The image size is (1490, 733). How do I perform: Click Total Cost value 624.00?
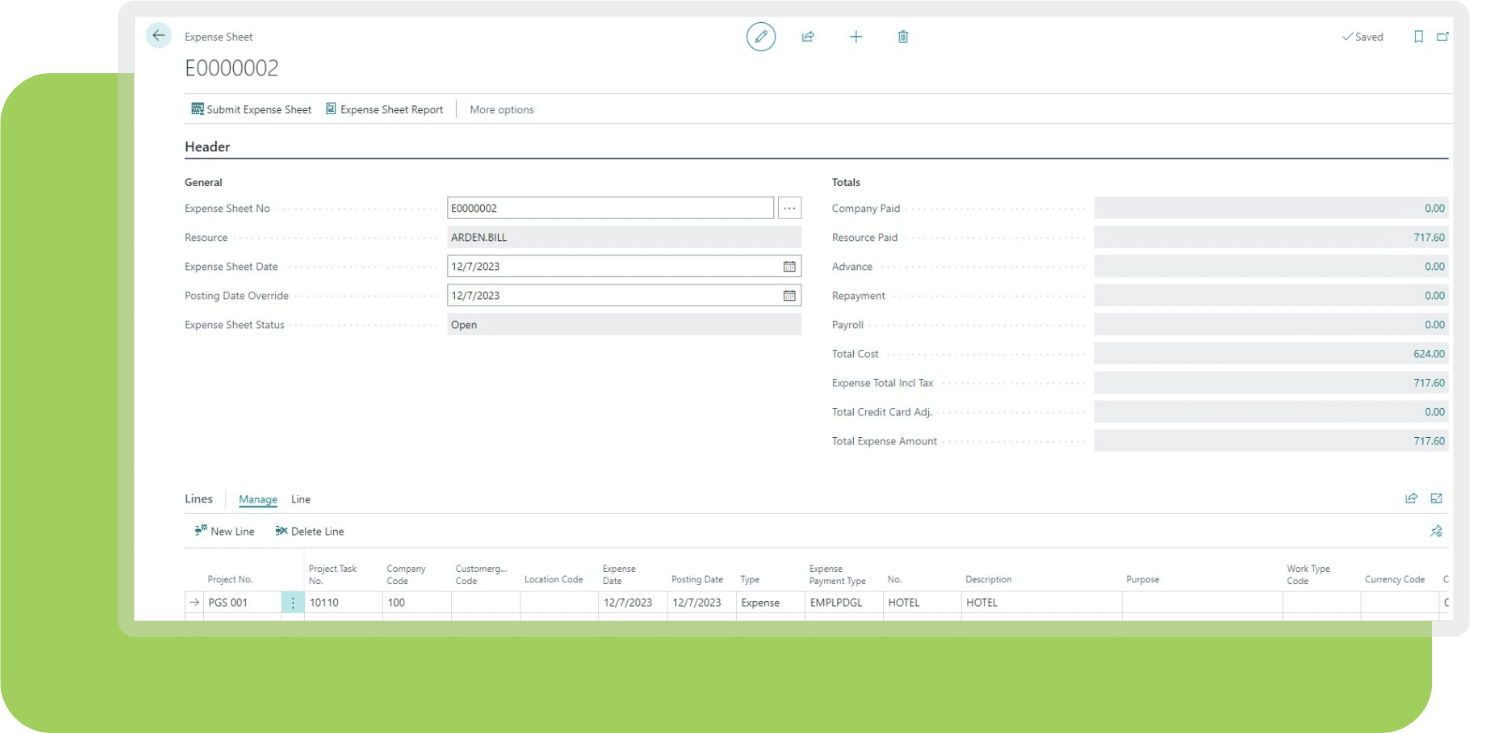coord(1270,354)
